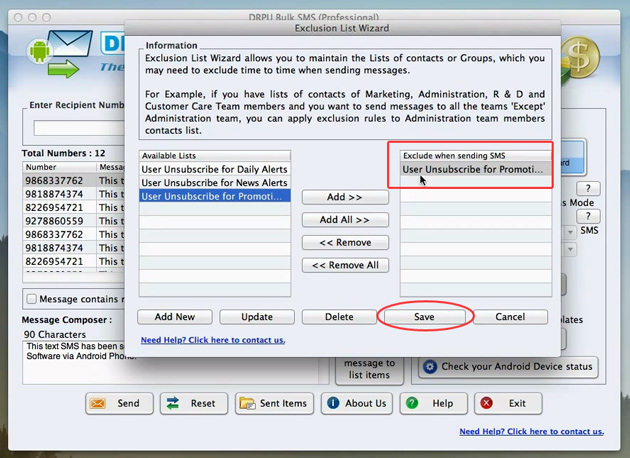This screenshot has width=630, height=458.
Task: Click the green Help question icon
Action: pos(412,403)
